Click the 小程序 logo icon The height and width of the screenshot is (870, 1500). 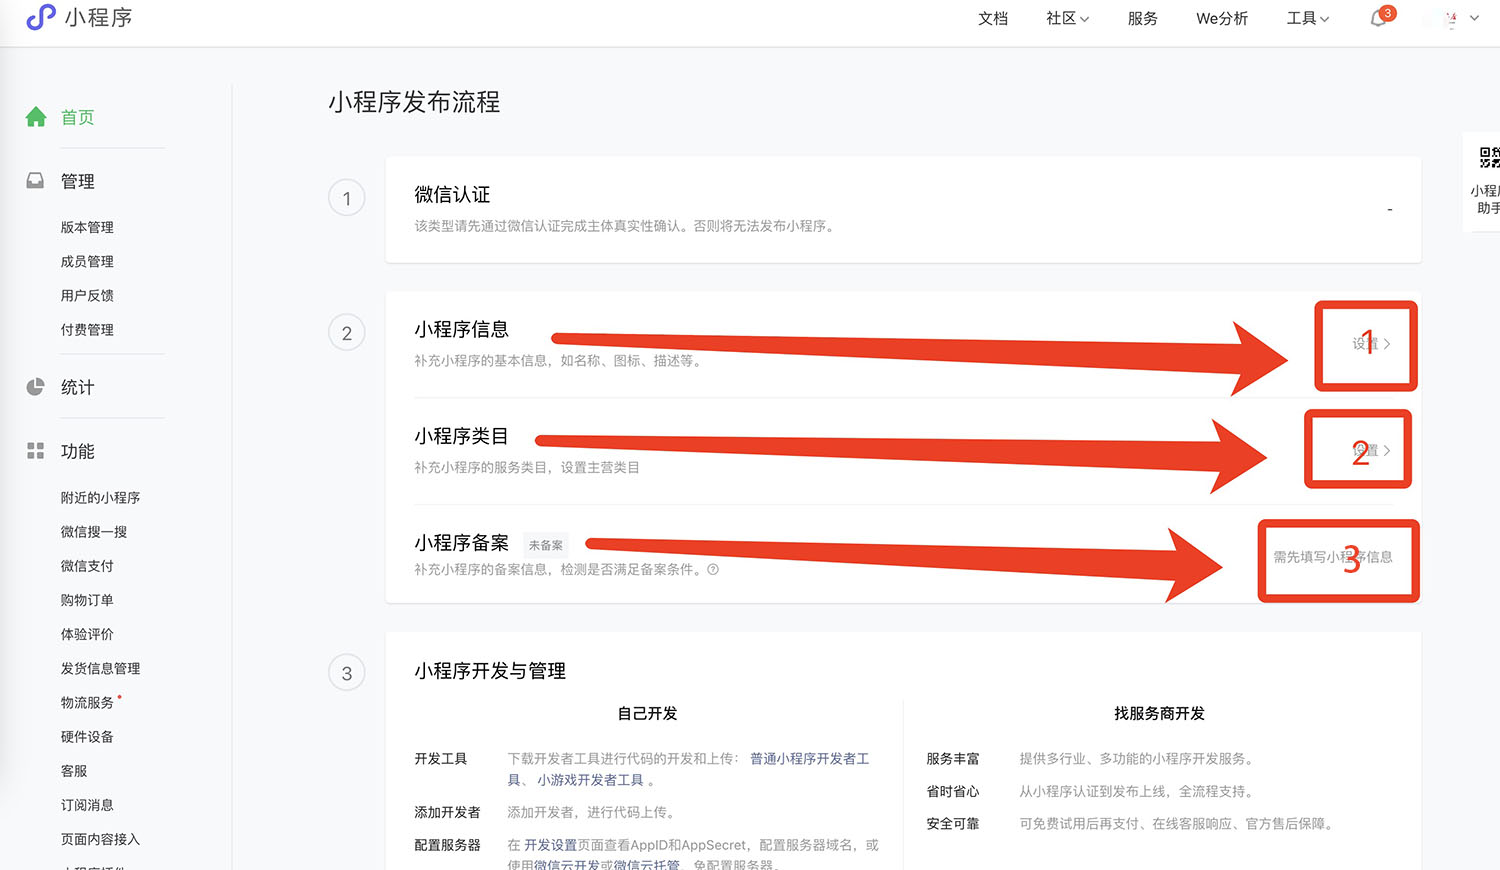pyautogui.click(x=41, y=17)
